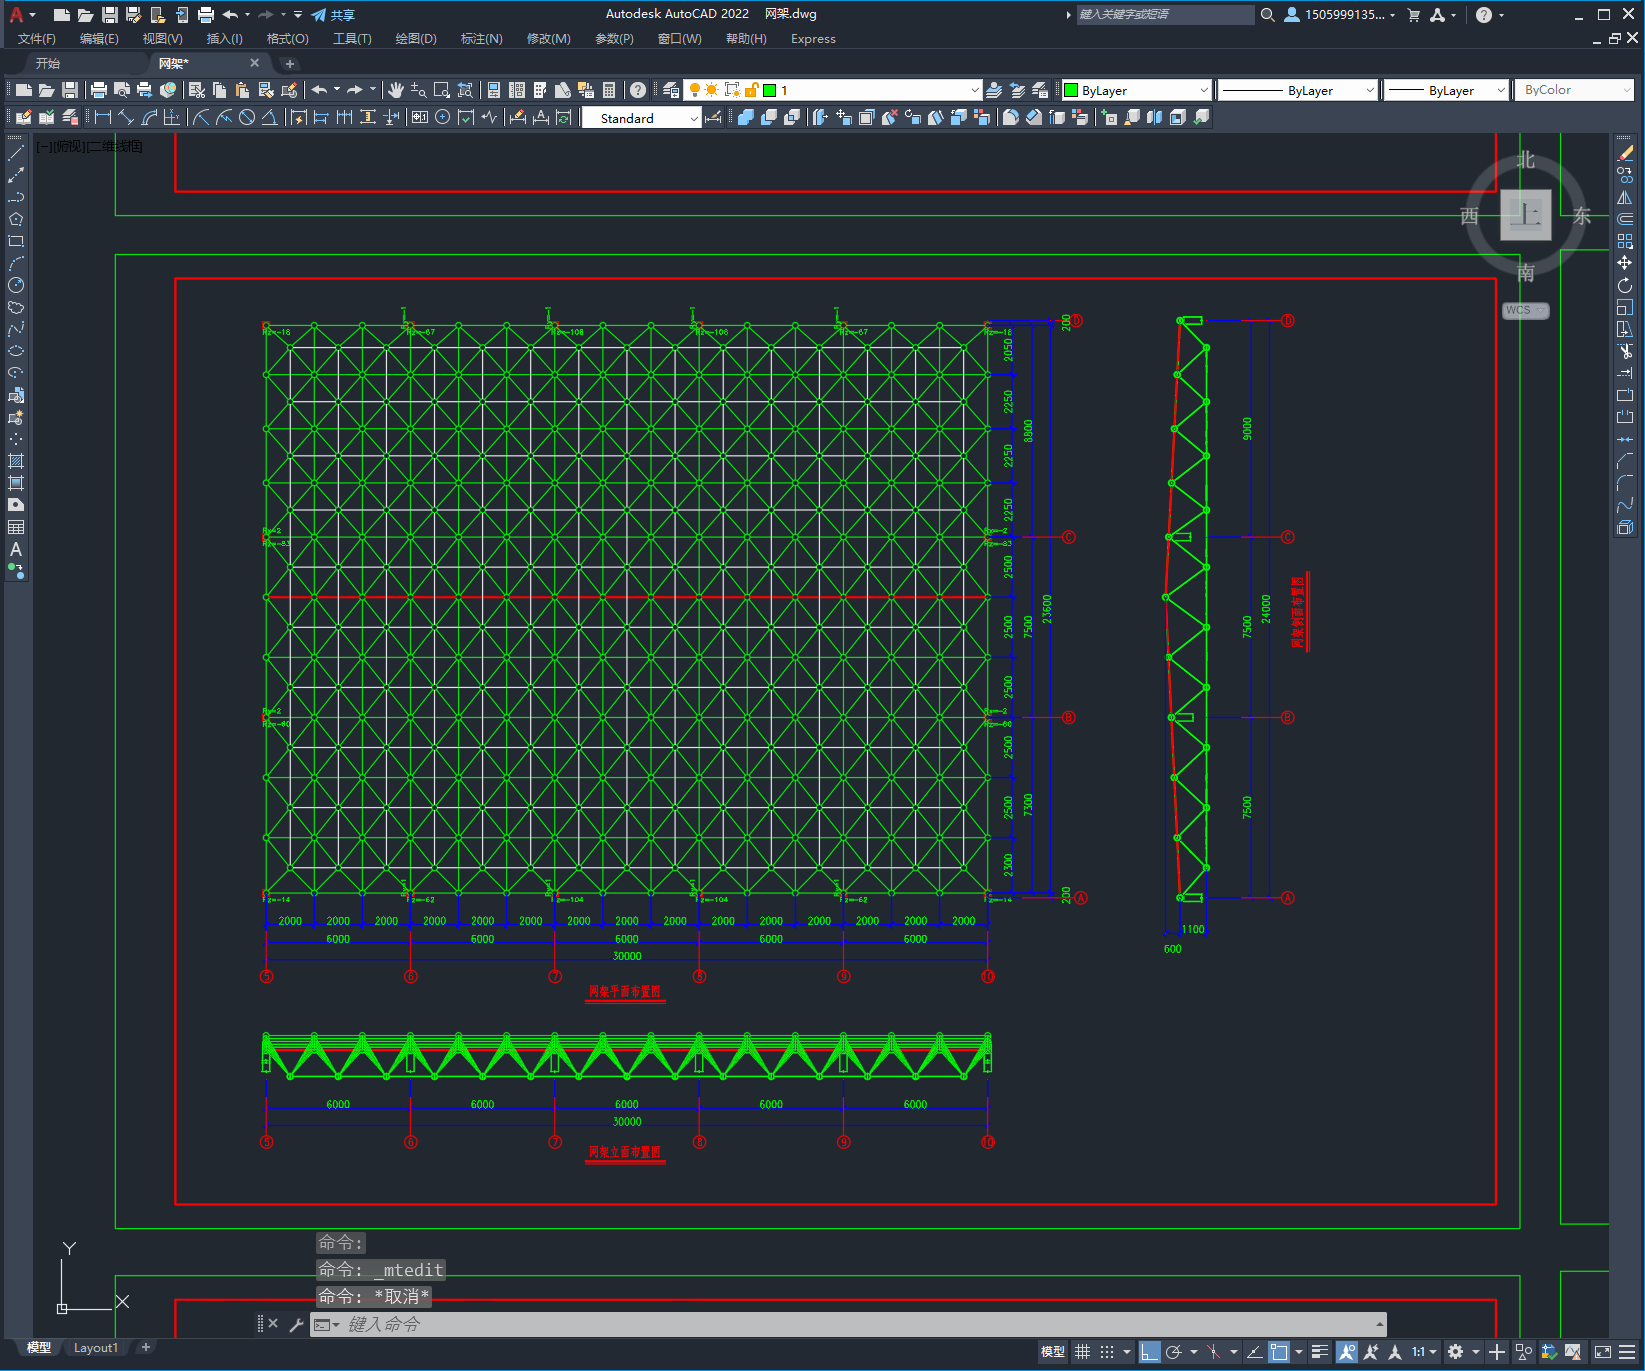The width and height of the screenshot is (1645, 1371).
Task: Click the viewport label [-][俯视][二维线框]
Action: pyautogui.click(x=89, y=146)
